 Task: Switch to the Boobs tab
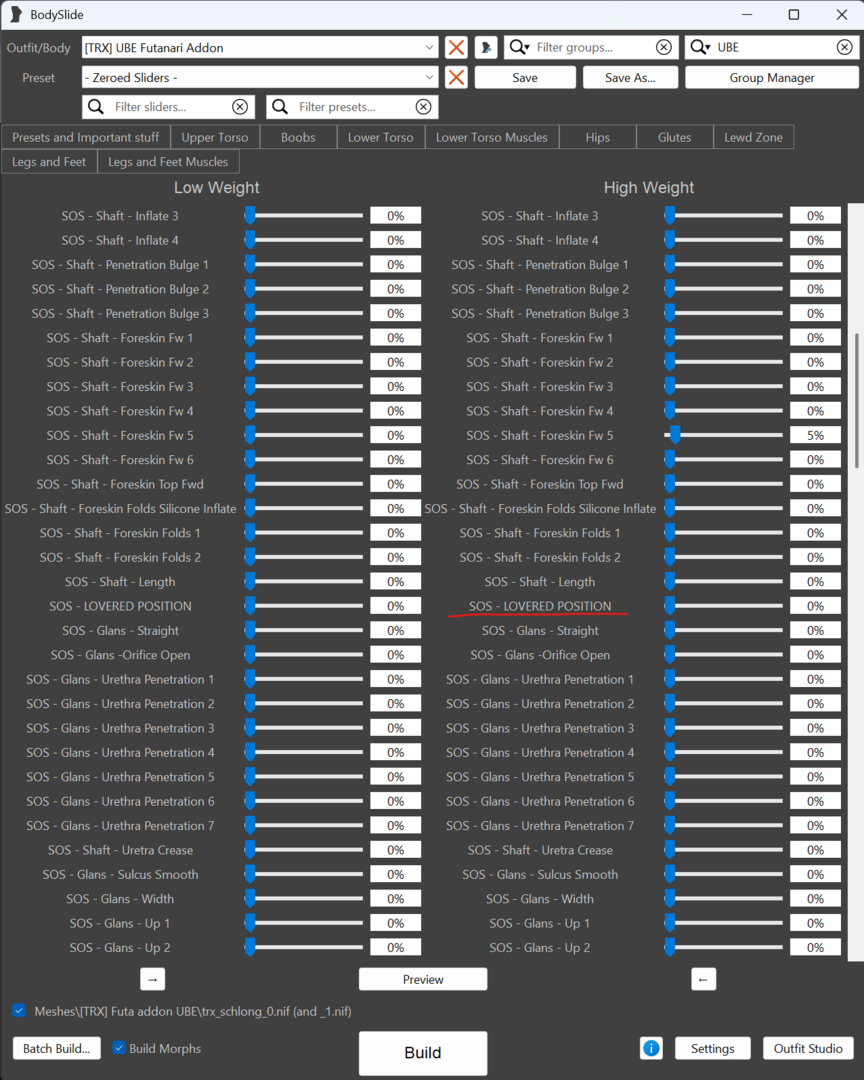coord(298,137)
